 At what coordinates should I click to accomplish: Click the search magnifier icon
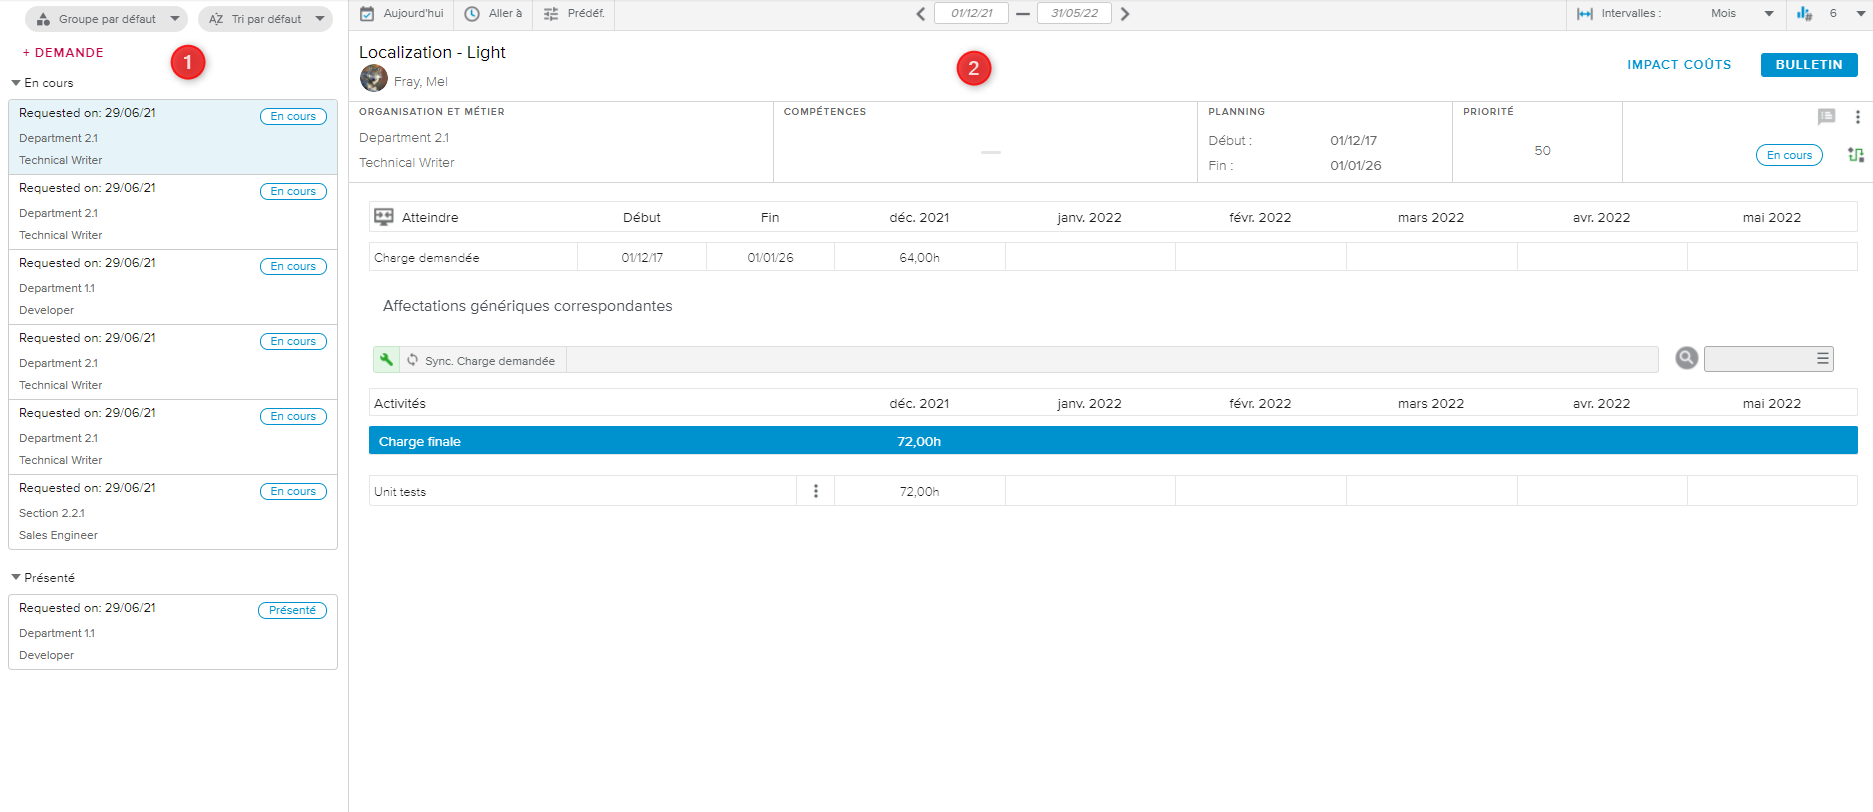[x=1686, y=358]
